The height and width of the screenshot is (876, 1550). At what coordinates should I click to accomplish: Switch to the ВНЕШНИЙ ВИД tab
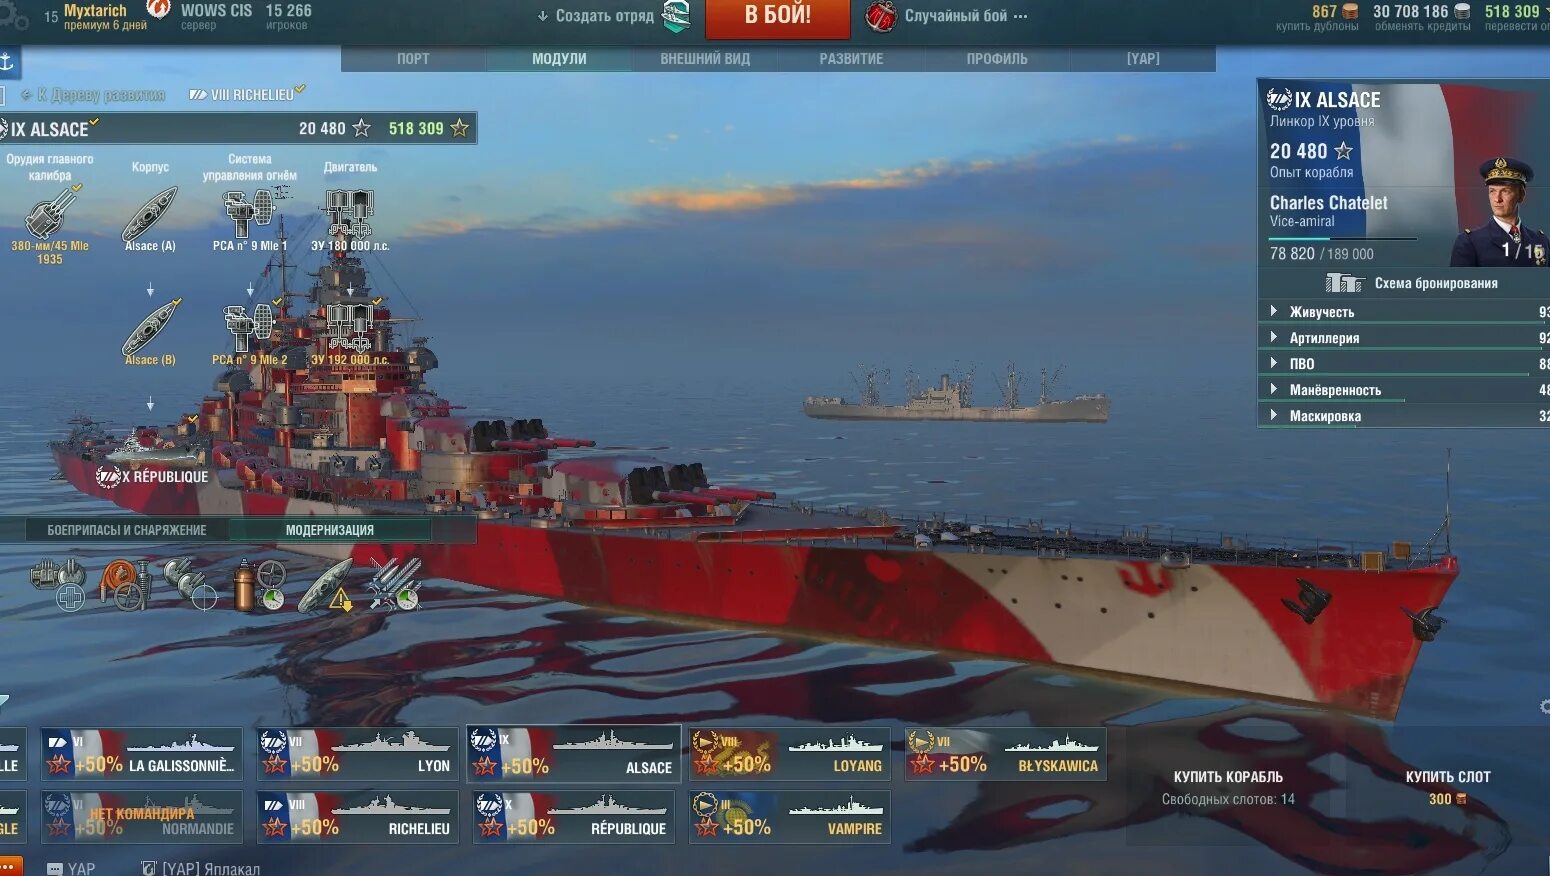pos(705,59)
